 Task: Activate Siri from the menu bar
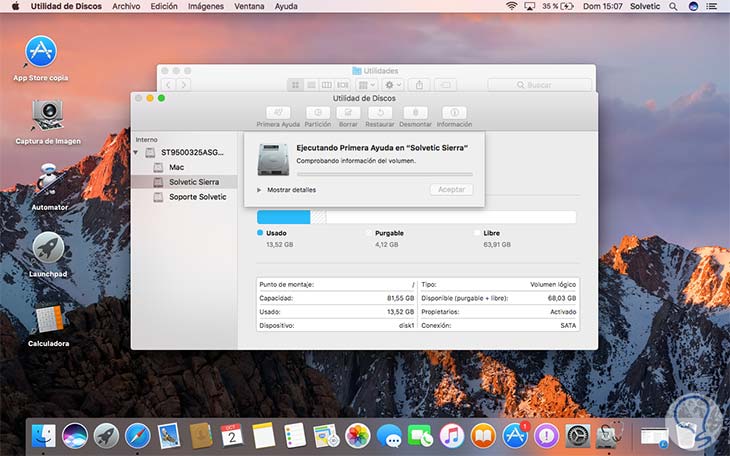(x=693, y=6)
